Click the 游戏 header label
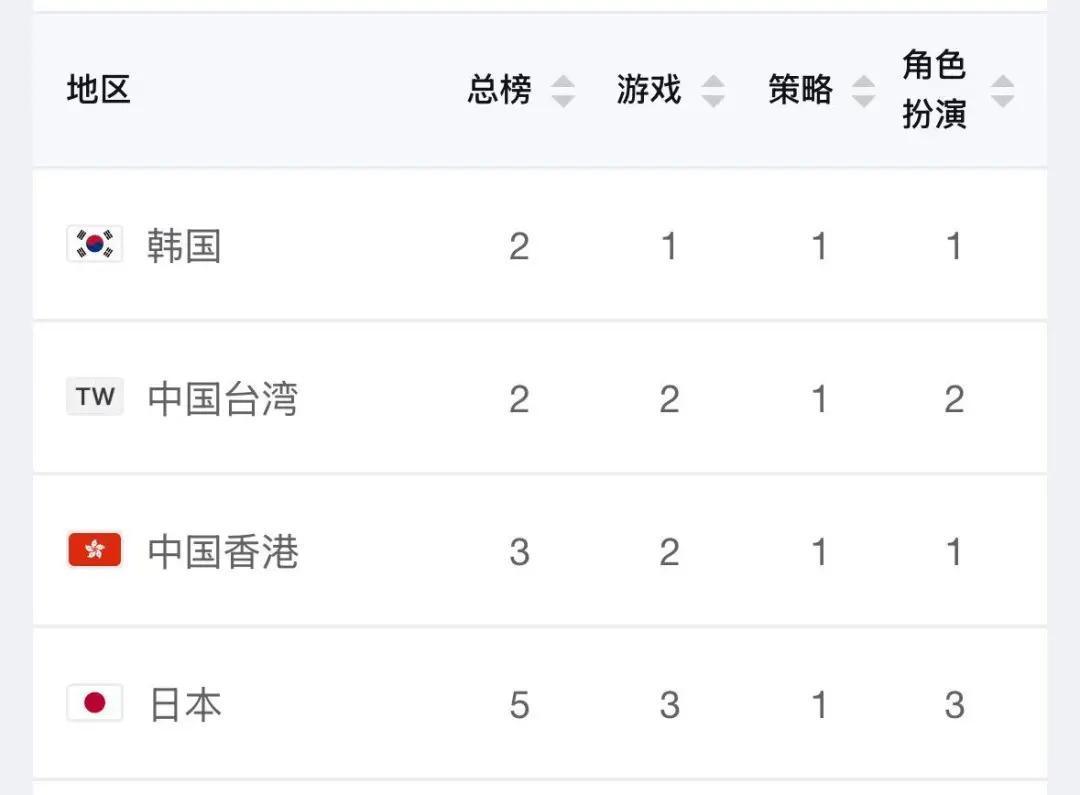The height and width of the screenshot is (795, 1080). [x=649, y=90]
